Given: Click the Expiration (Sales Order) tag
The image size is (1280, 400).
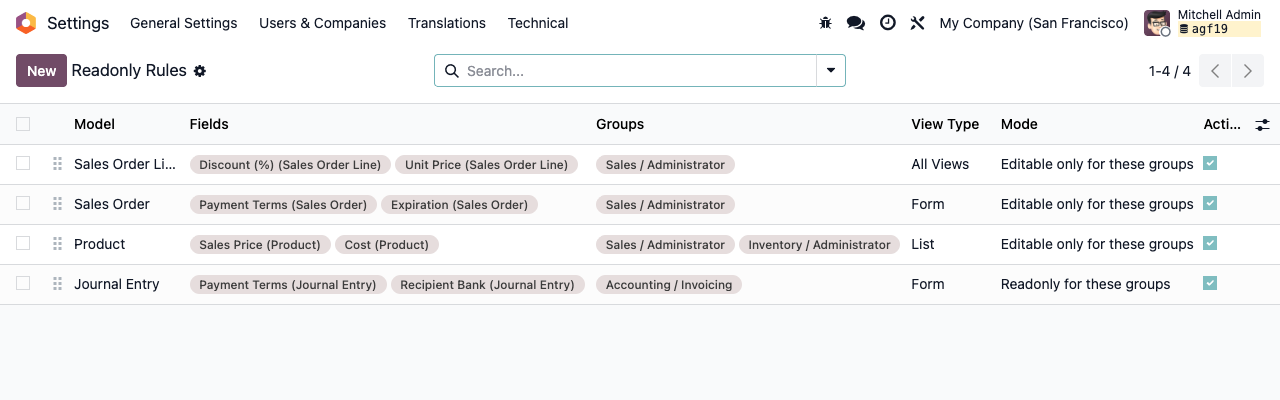Looking at the screenshot, I should pos(459,205).
